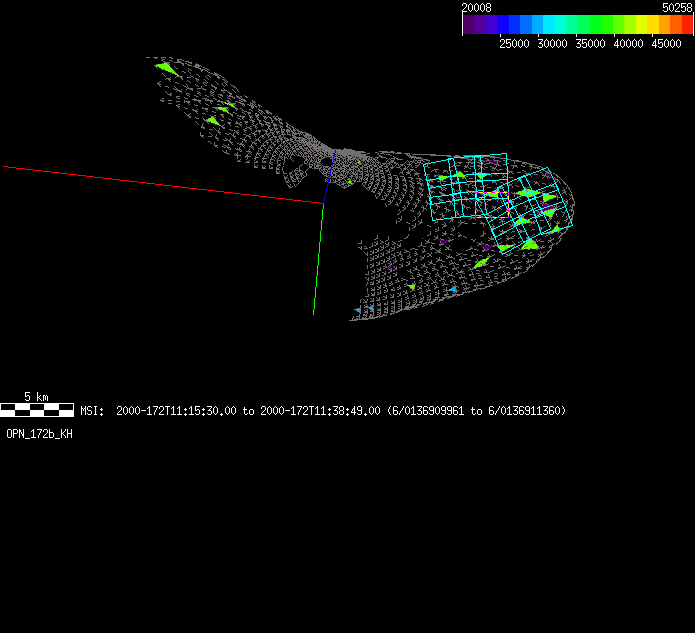Viewport: 695px width, 633px height.
Task: Select the blue triangle on the lower wireframe edge
Action: 453,290
